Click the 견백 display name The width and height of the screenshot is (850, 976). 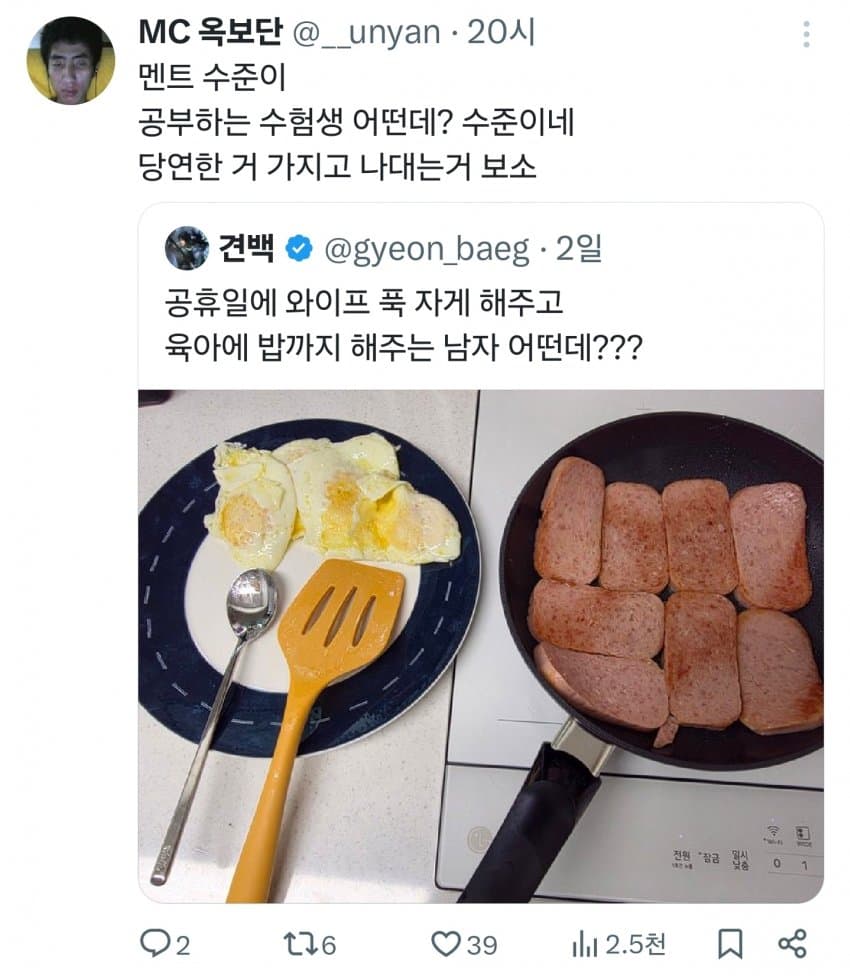tap(245, 249)
